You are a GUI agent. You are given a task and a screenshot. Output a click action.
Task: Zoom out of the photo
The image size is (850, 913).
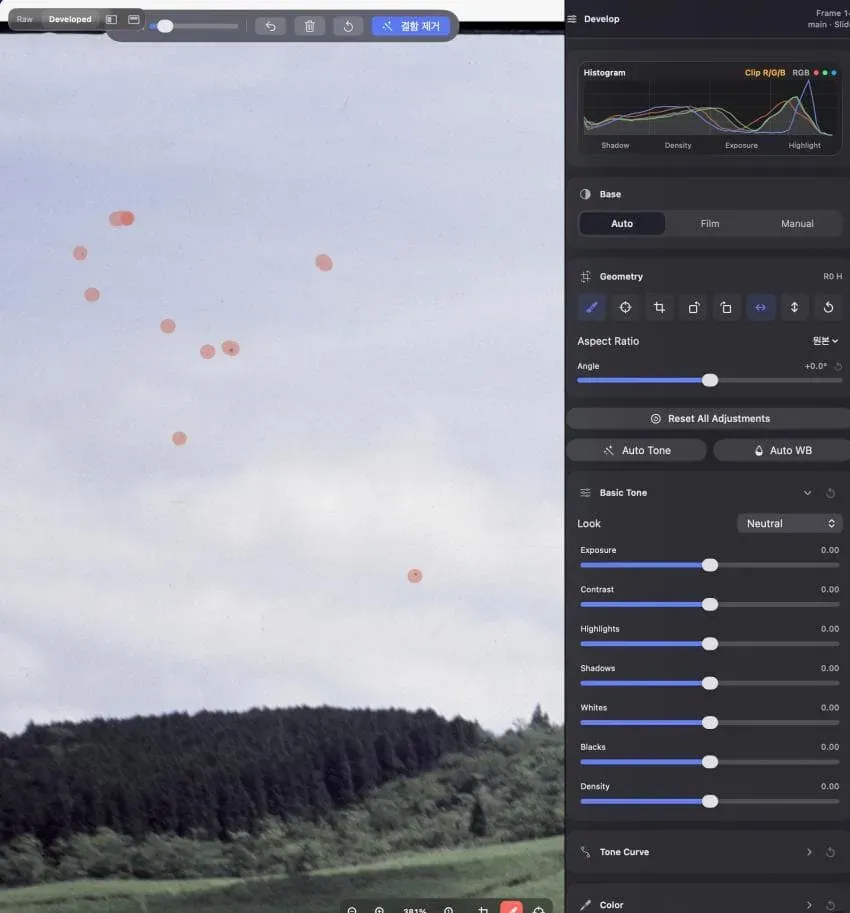pos(352,910)
